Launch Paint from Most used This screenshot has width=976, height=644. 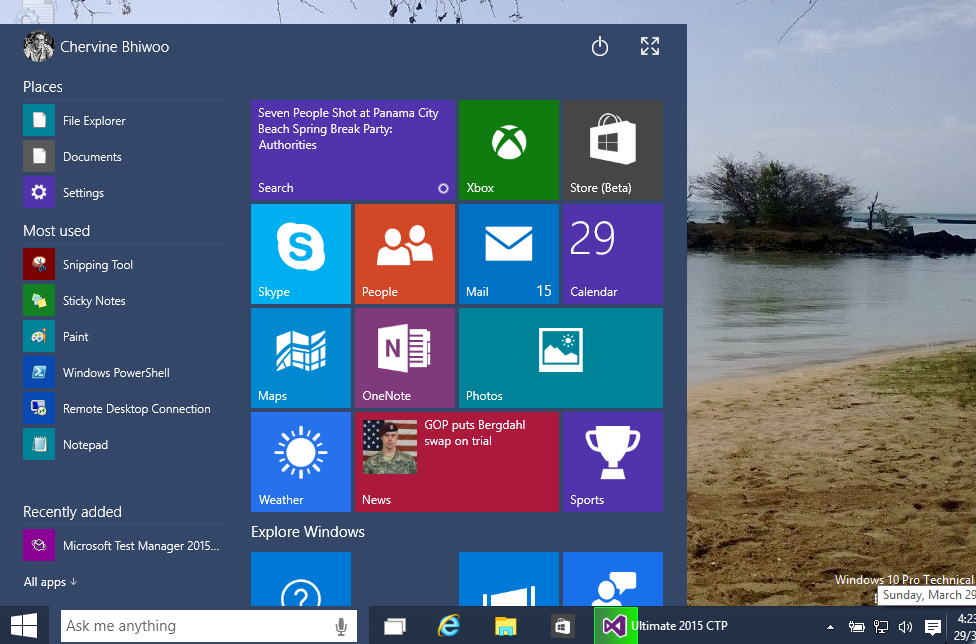pyautogui.click(x=124, y=337)
